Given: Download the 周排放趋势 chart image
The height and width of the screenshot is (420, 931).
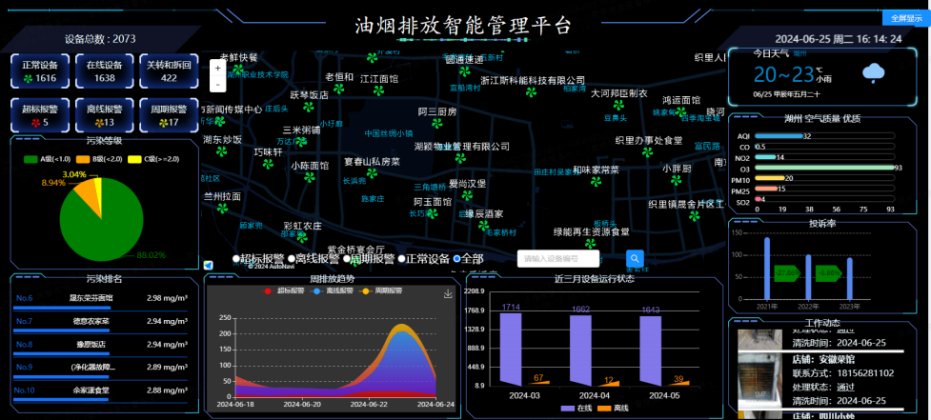Looking at the screenshot, I should (448, 293).
